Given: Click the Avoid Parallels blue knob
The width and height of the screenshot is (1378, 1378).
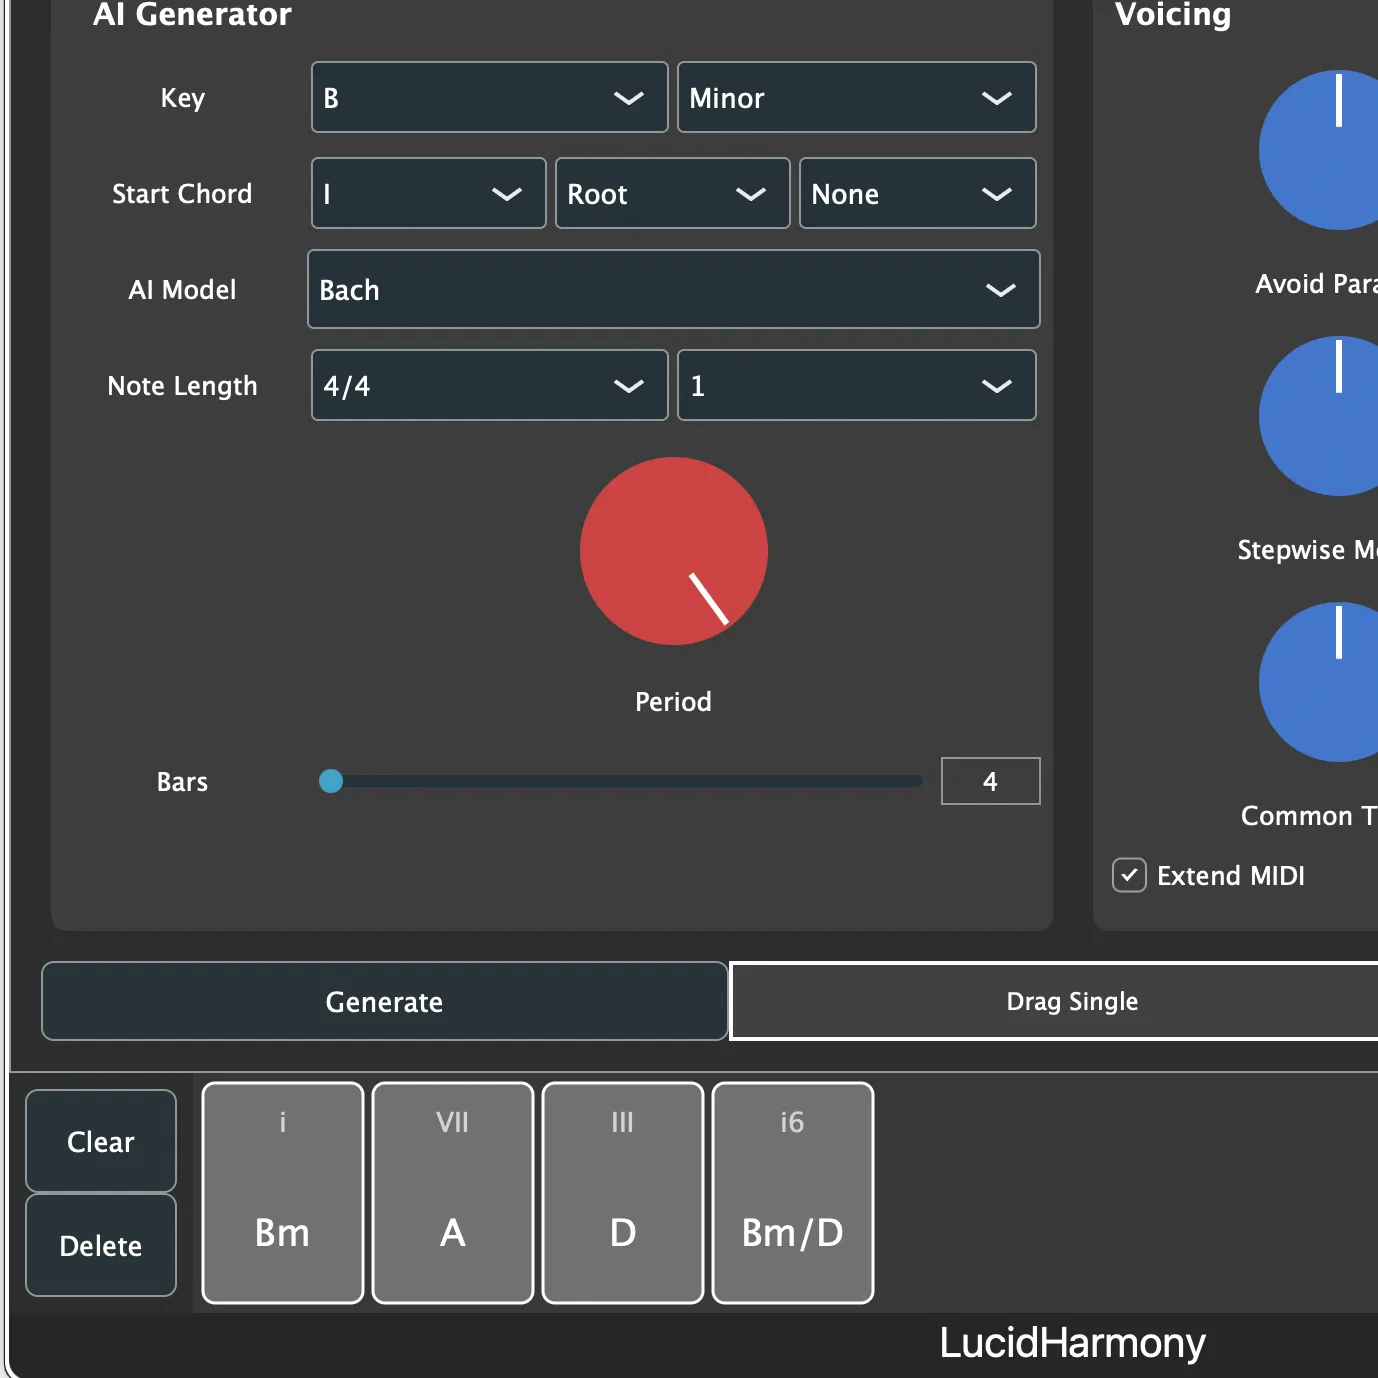Looking at the screenshot, I should [x=1320, y=150].
